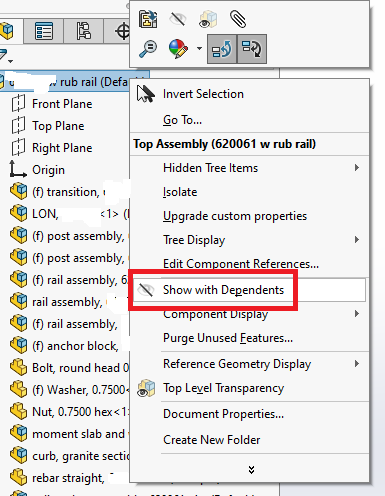Expand the Appearances dropdown arrow
The height and width of the screenshot is (496, 385).
(x=199, y=49)
